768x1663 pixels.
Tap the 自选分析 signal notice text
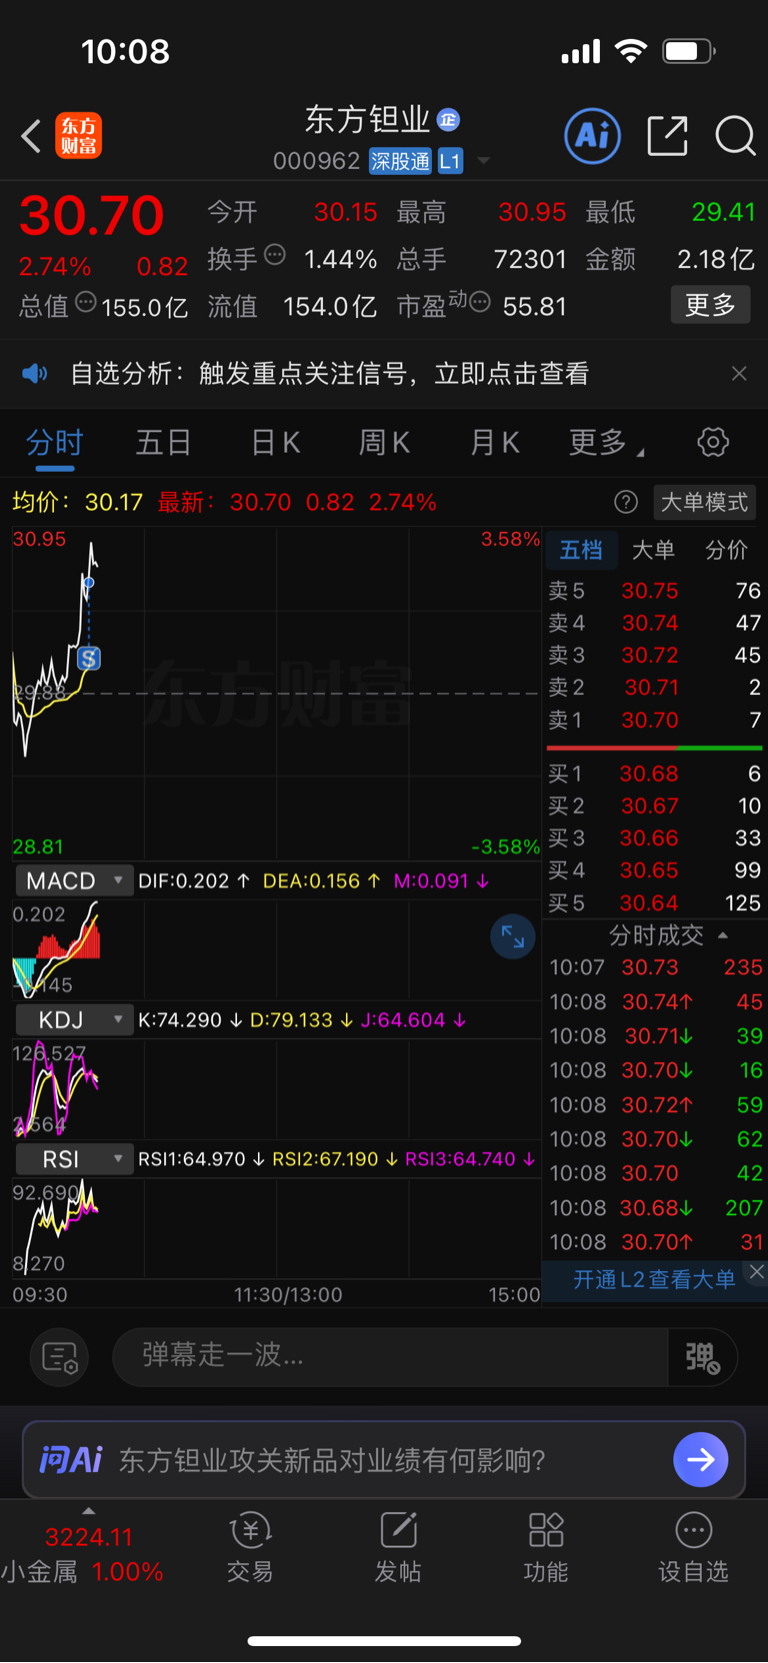coord(330,374)
